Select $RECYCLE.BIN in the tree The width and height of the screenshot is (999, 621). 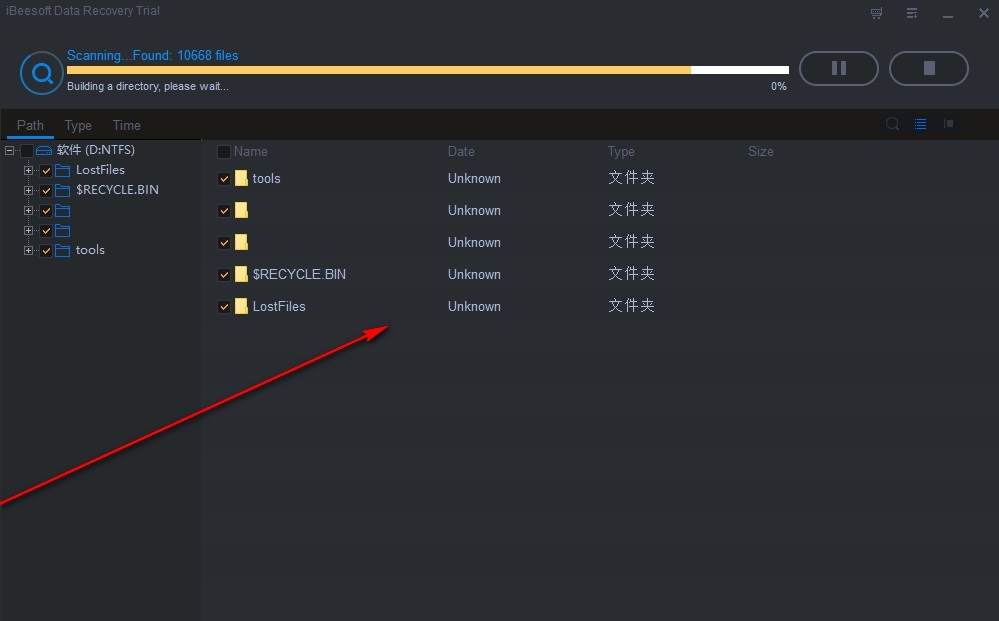point(117,190)
